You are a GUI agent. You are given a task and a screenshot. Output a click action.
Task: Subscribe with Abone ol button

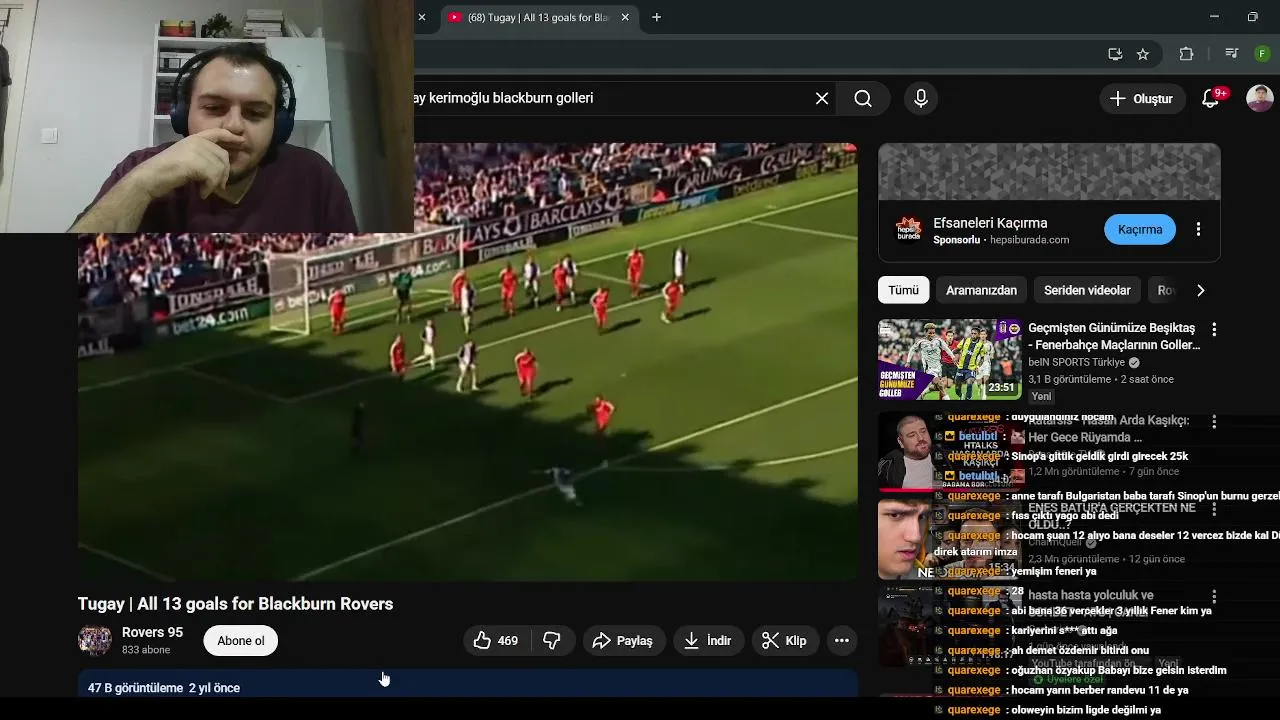tap(241, 641)
